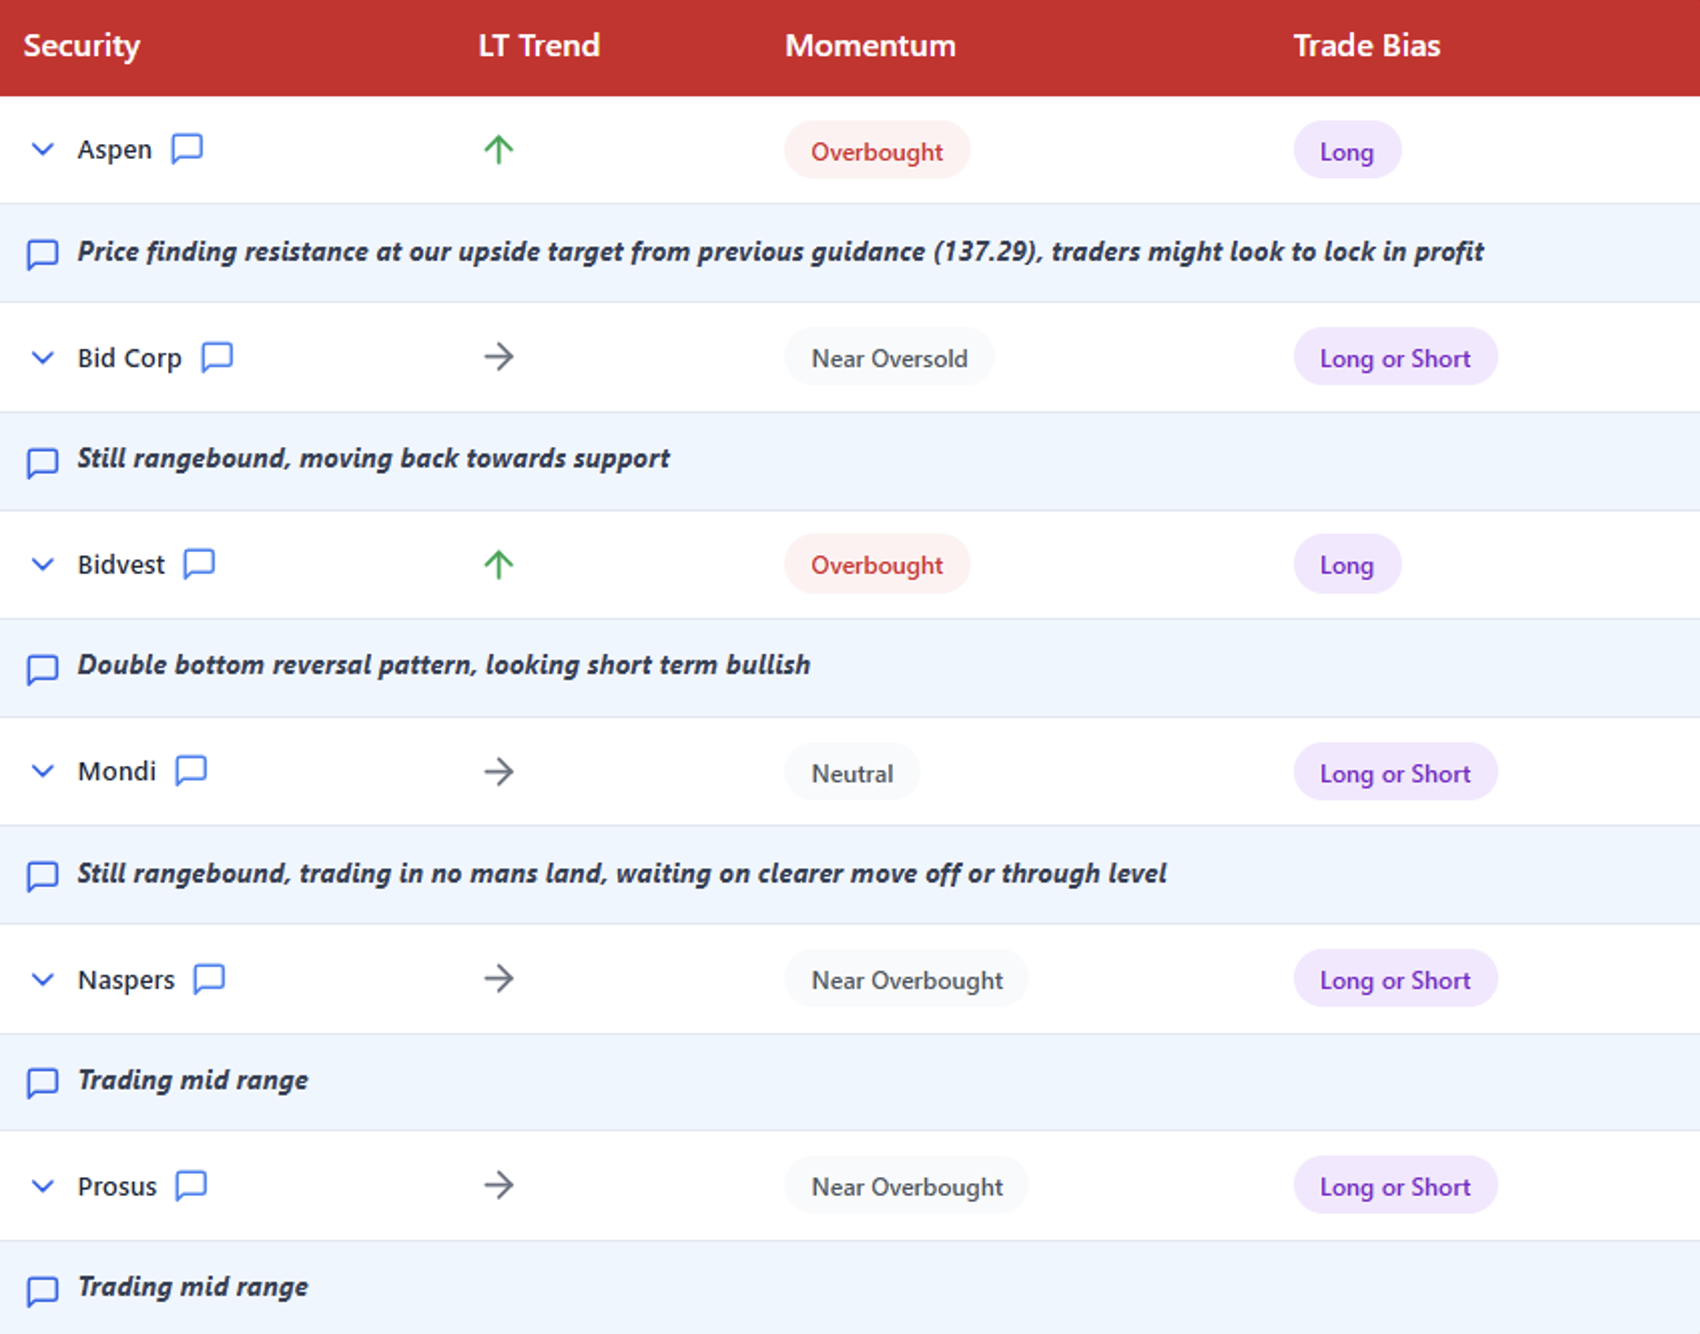The width and height of the screenshot is (1700, 1334).
Task: Open the comment bubble next to Bidvest
Action: 199,564
